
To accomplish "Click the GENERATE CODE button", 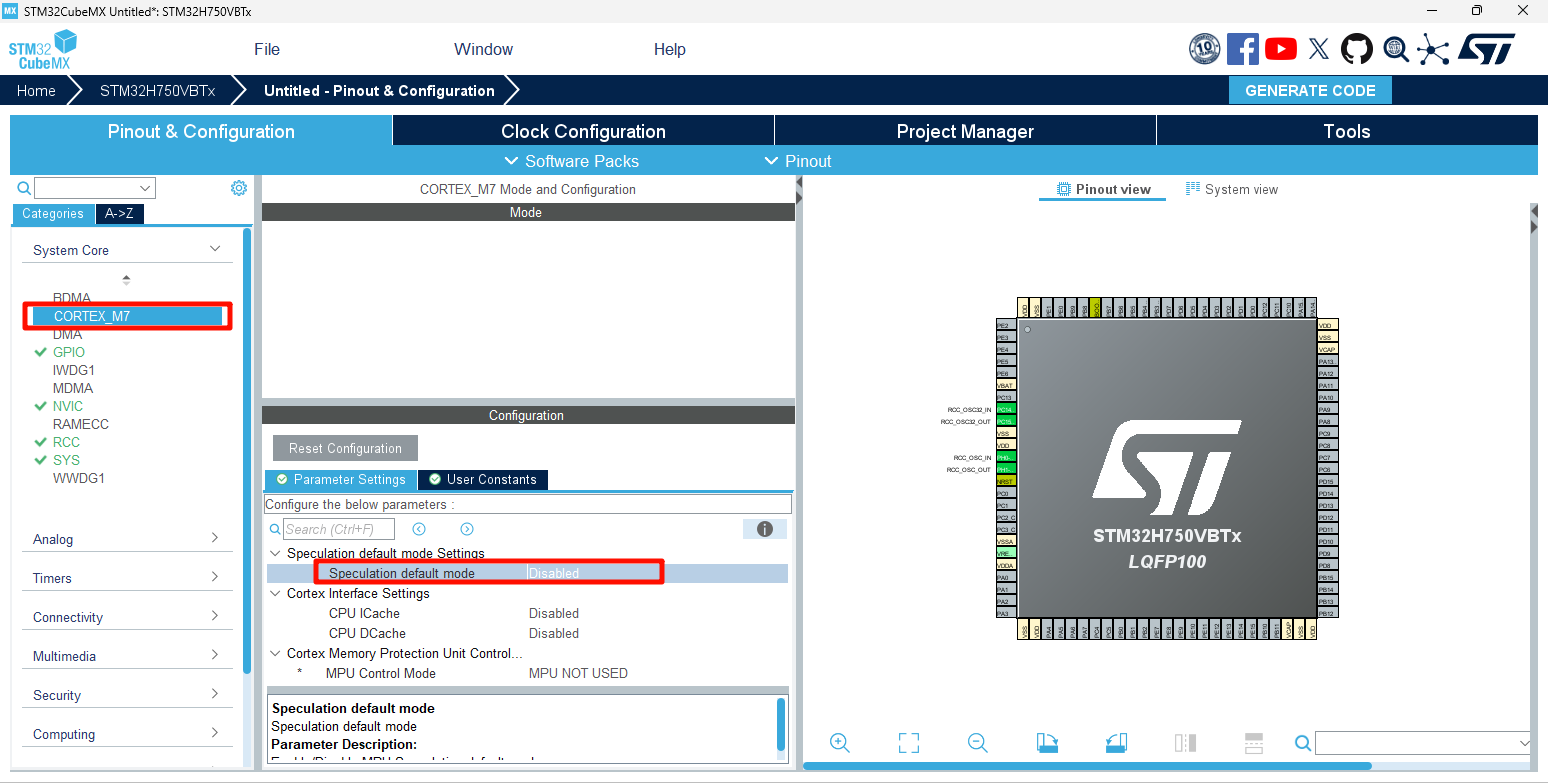I will click(1310, 90).
